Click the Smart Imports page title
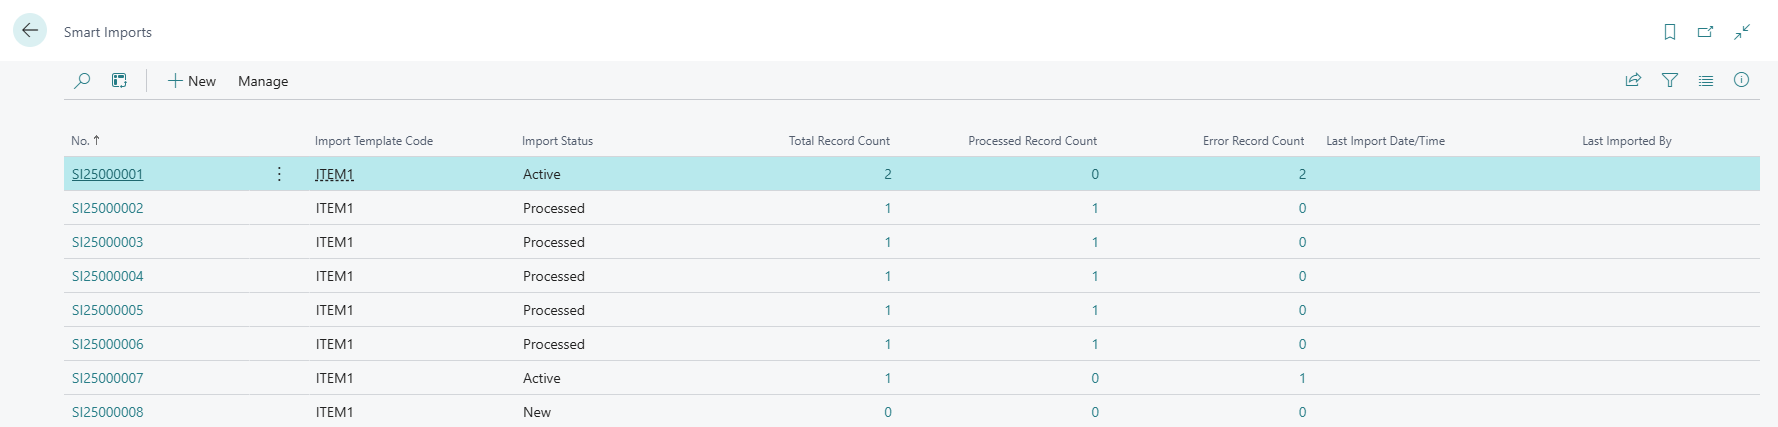Screen dimensions: 1778x427 (x=108, y=32)
